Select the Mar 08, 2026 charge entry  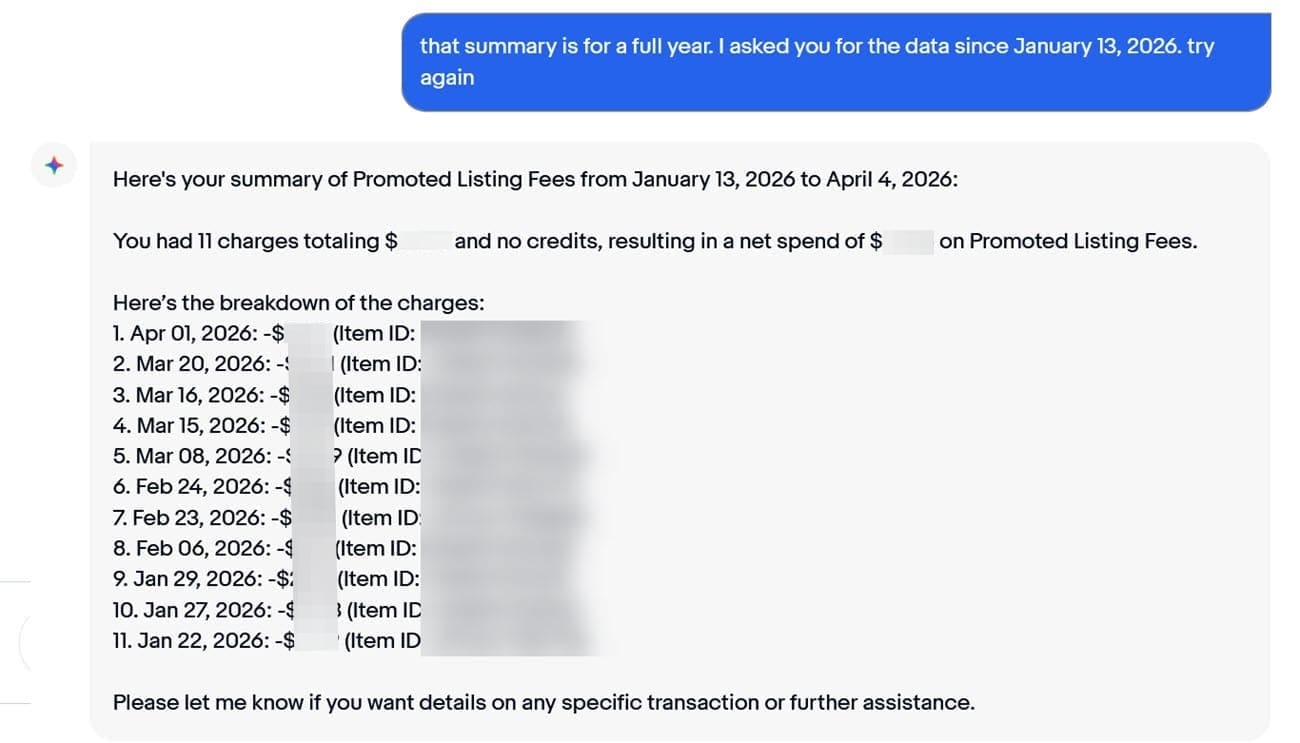[x=201, y=456]
